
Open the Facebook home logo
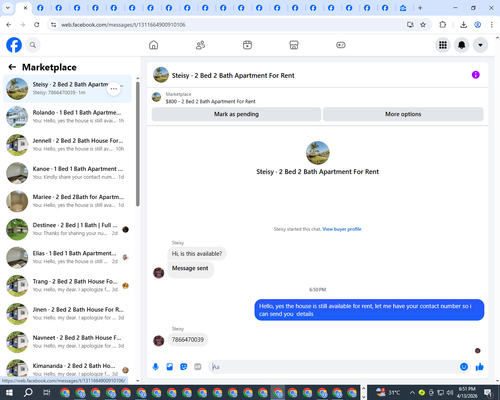pos(14,45)
